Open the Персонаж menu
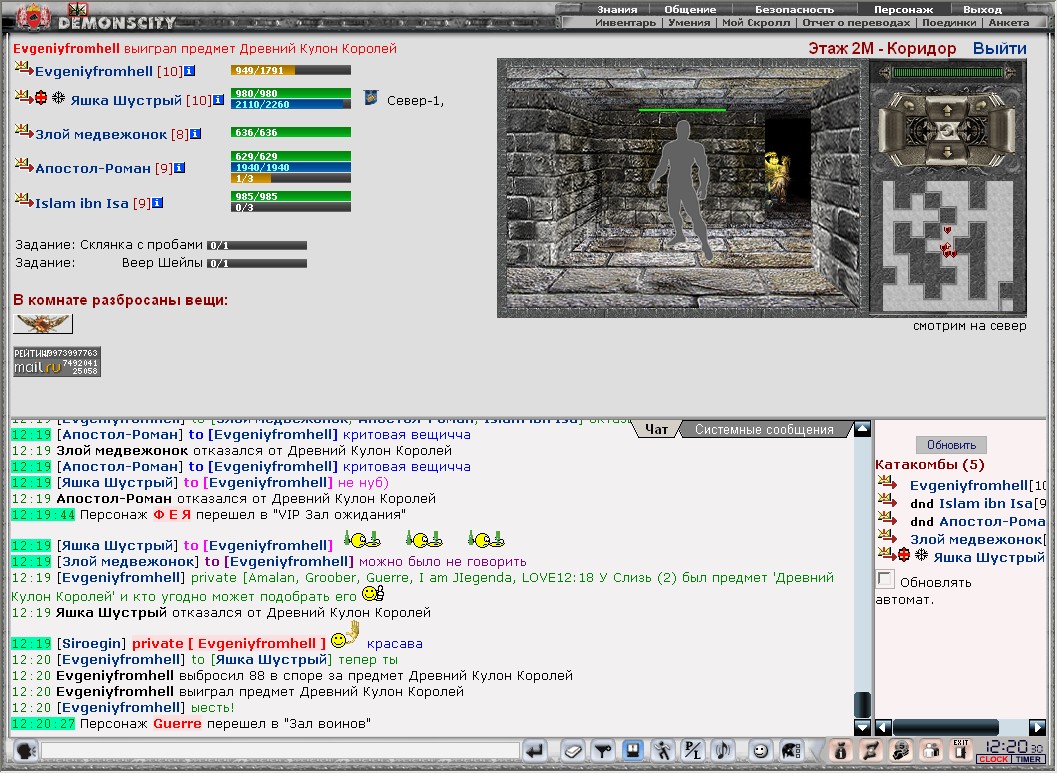Viewport: 1057px width, 773px height. click(x=903, y=9)
